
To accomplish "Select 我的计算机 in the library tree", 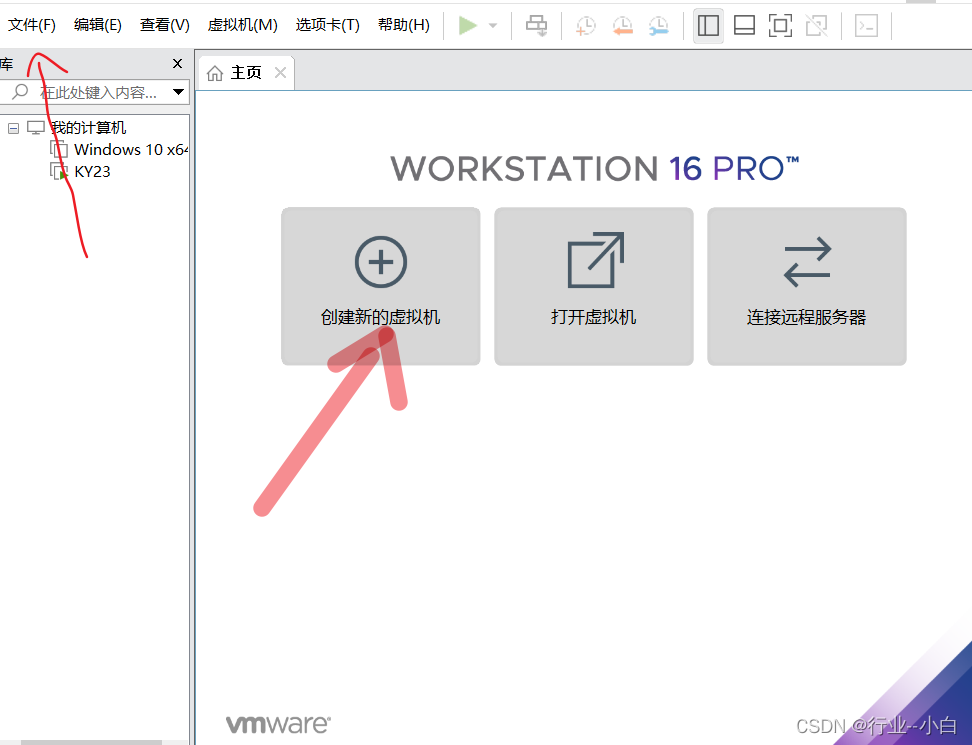I will click(x=89, y=128).
